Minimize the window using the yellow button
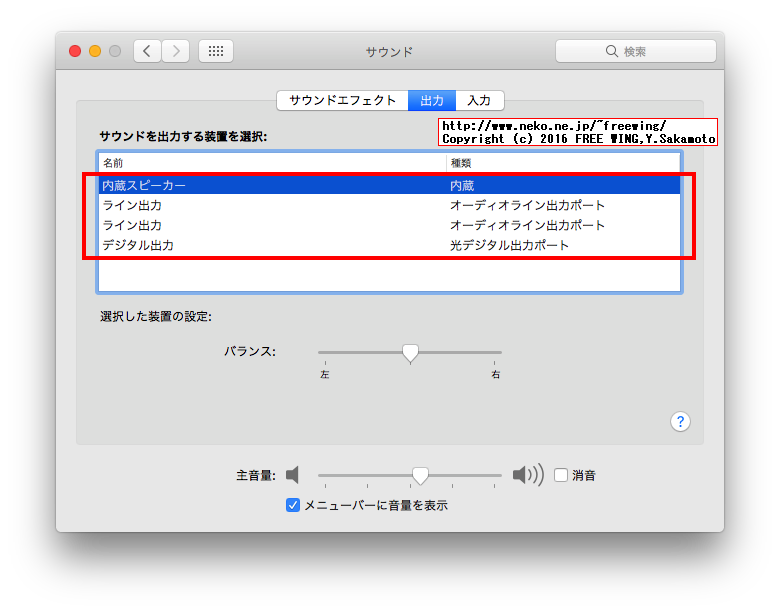780x612 pixels. tap(95, 51)
